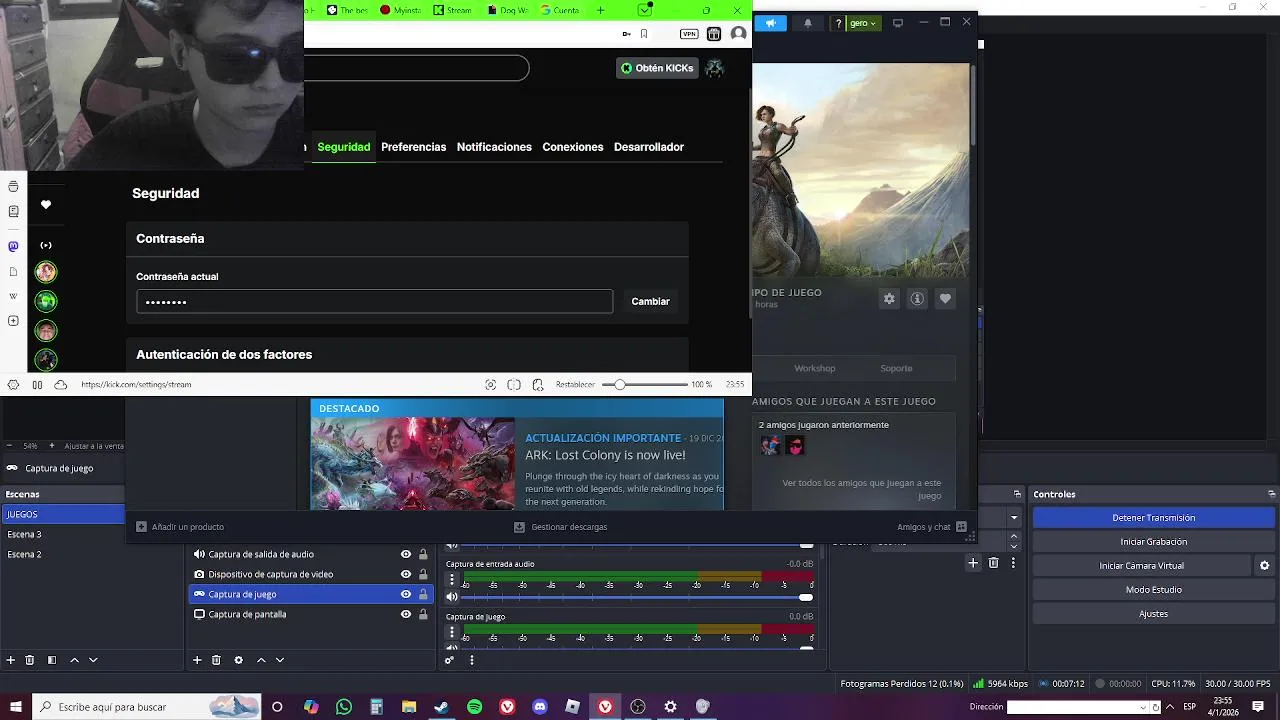
Task: Click Iniciar Cámara Virtual button
Action: coord(1142,566)
